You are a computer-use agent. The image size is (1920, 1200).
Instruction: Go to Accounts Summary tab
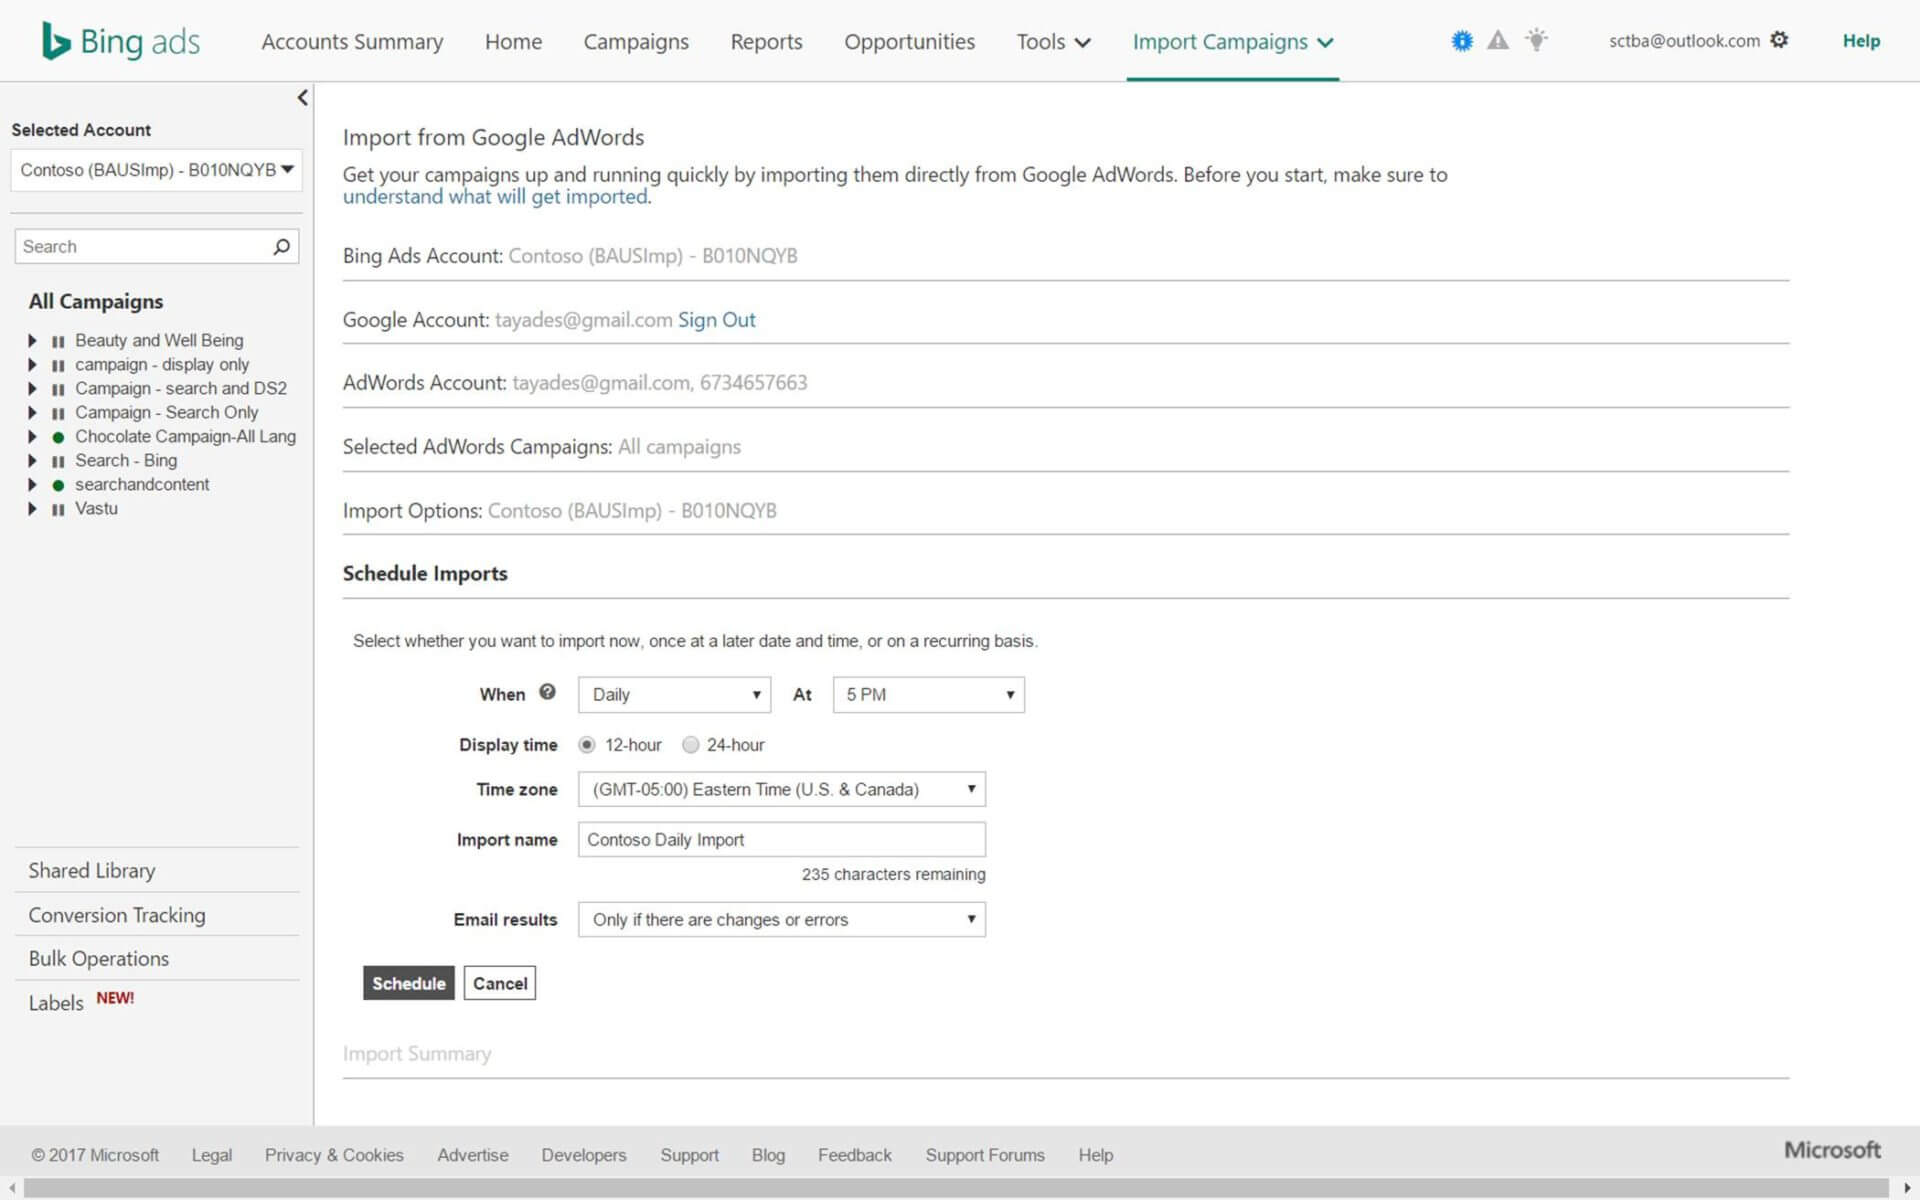[x=352, y=42]
